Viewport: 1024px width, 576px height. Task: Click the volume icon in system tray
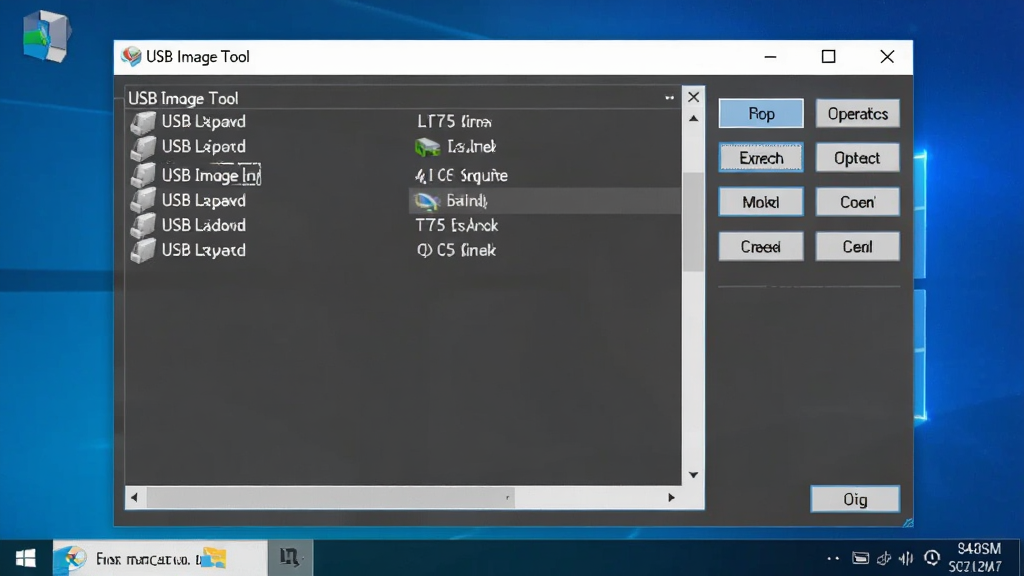pos(906,558)
